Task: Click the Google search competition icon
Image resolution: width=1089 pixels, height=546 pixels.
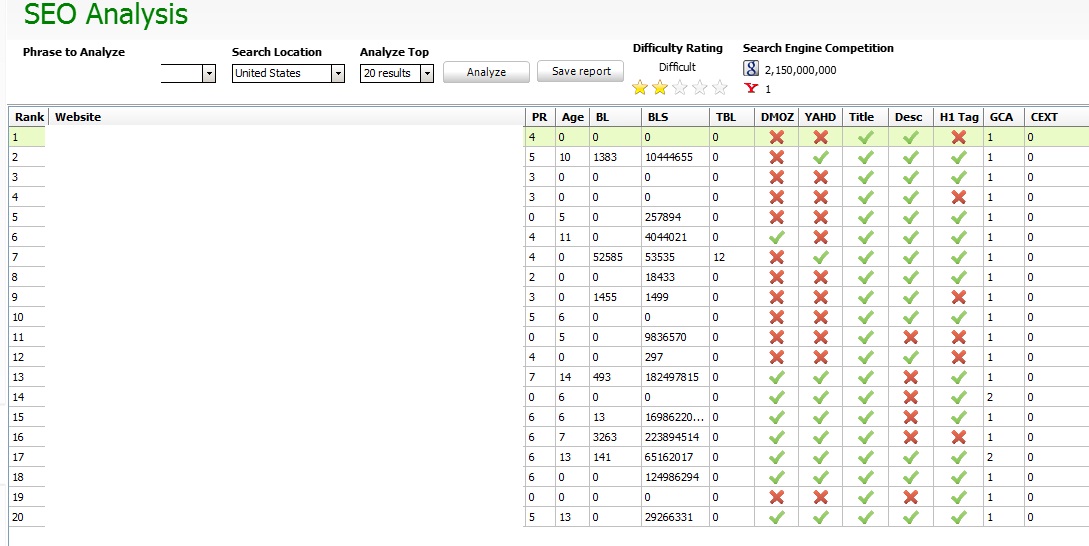Action: [751, 68]
